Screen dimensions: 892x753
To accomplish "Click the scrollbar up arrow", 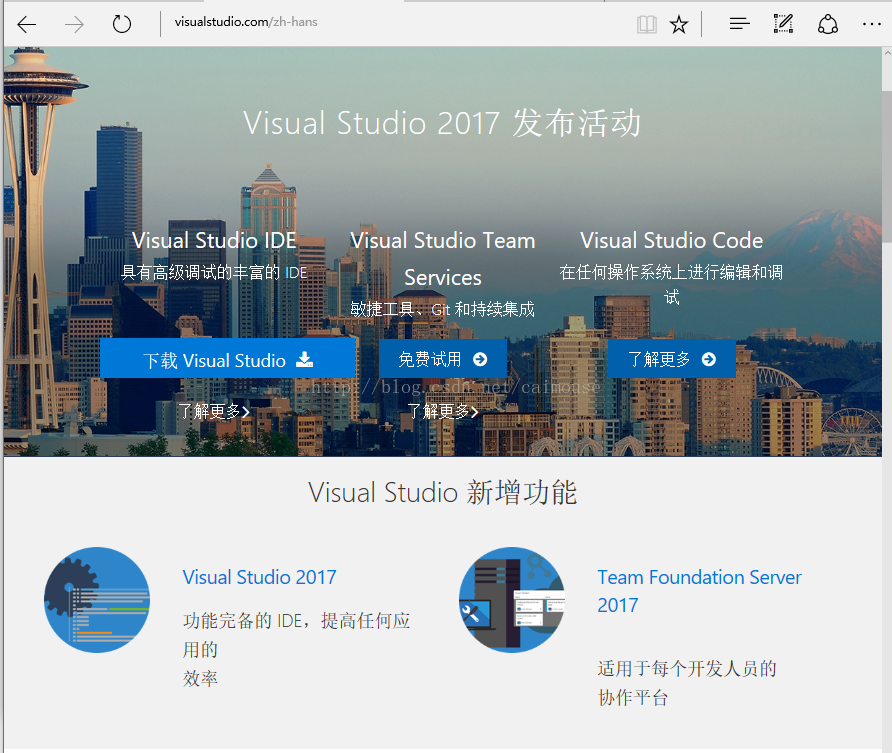I will (887, 53).
